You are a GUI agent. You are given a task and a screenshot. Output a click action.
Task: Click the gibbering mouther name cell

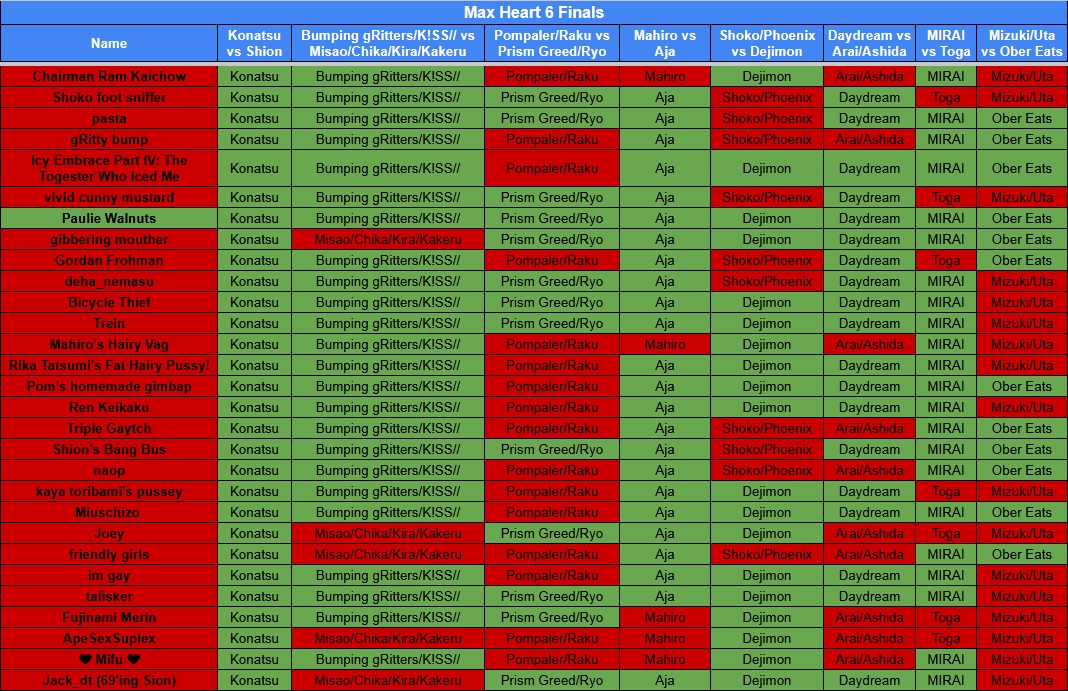point(109,240)
